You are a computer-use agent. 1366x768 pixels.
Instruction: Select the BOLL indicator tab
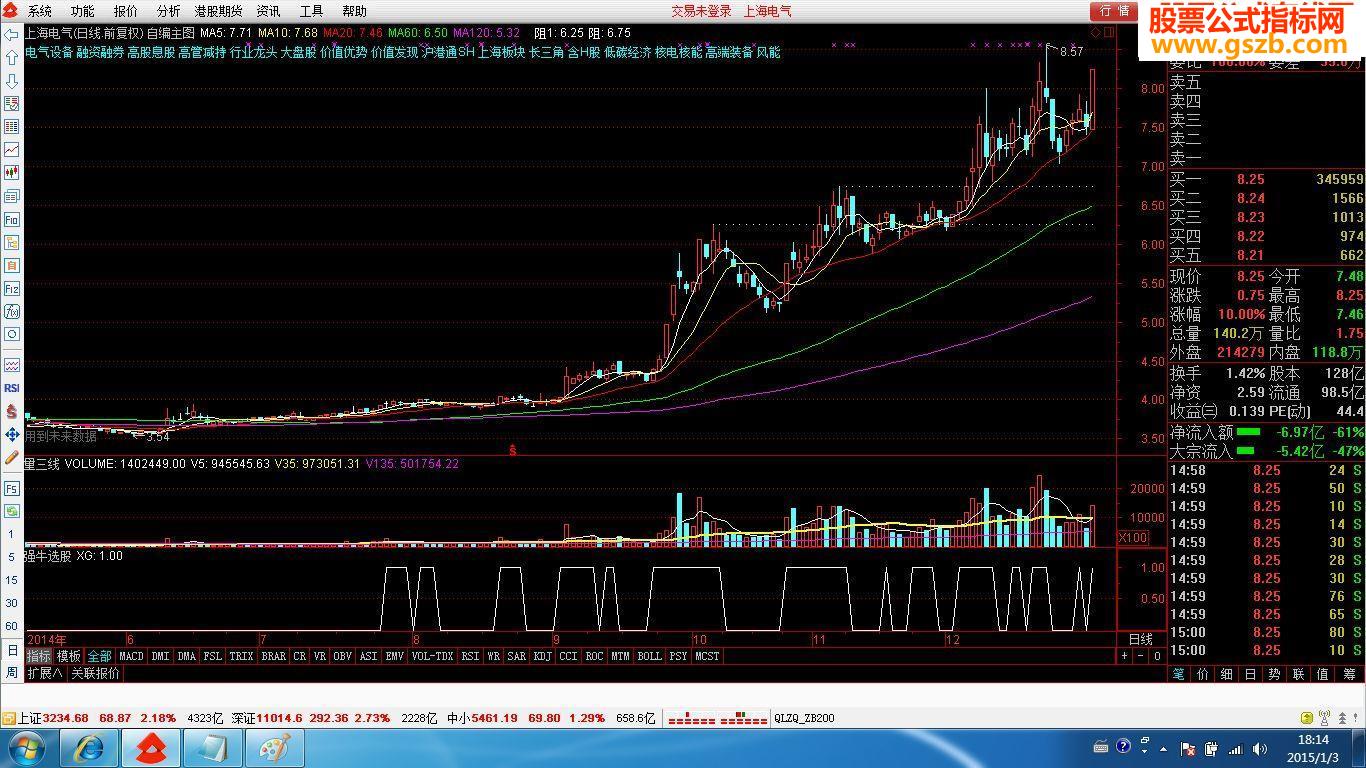pos(649,656)
